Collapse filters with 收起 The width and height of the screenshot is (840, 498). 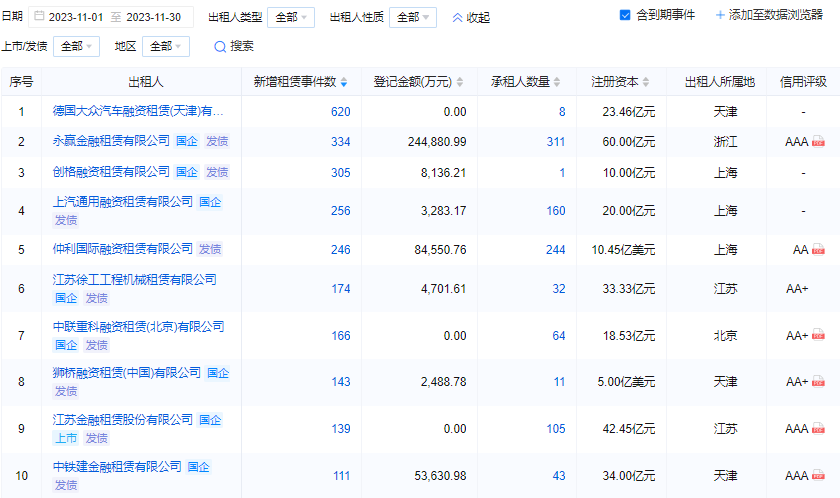pyautogui.click(x=471, y=18)
